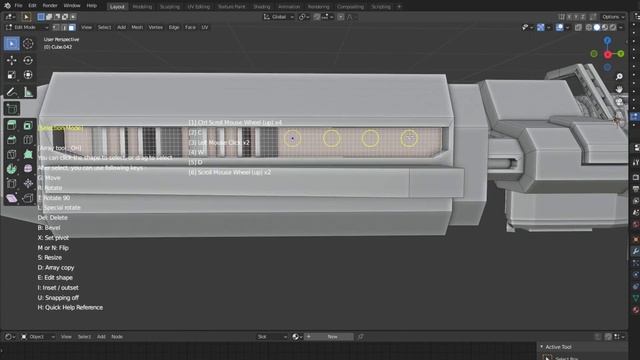Screen dimensions: 640x360
Task: Select the Rip Region tool
Action: tap(28, 198)
